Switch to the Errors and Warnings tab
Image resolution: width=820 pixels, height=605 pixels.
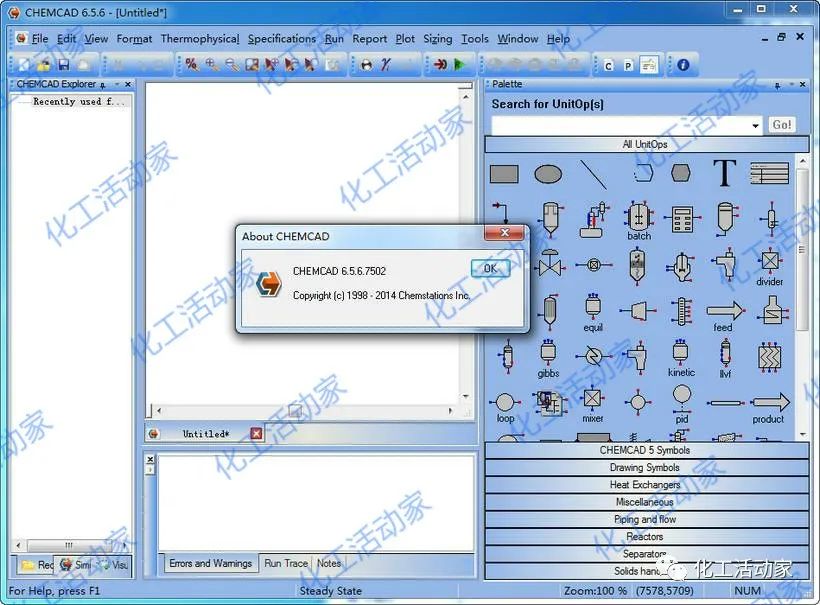point(210,563)
